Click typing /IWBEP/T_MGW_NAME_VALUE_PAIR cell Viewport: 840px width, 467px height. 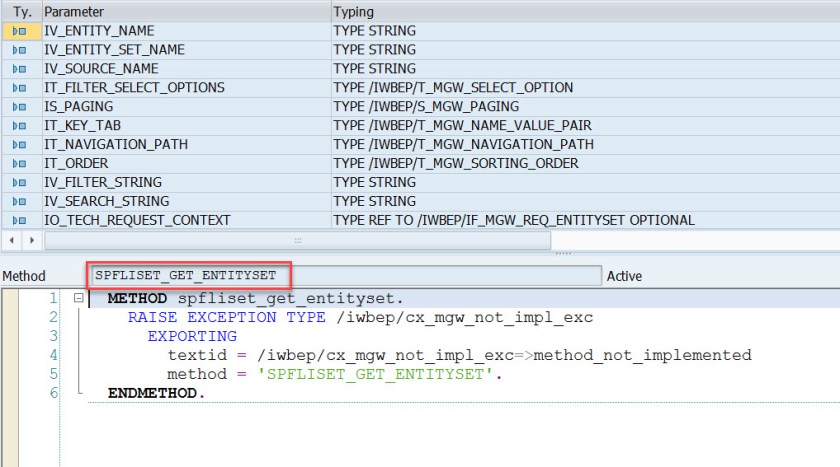586,126
